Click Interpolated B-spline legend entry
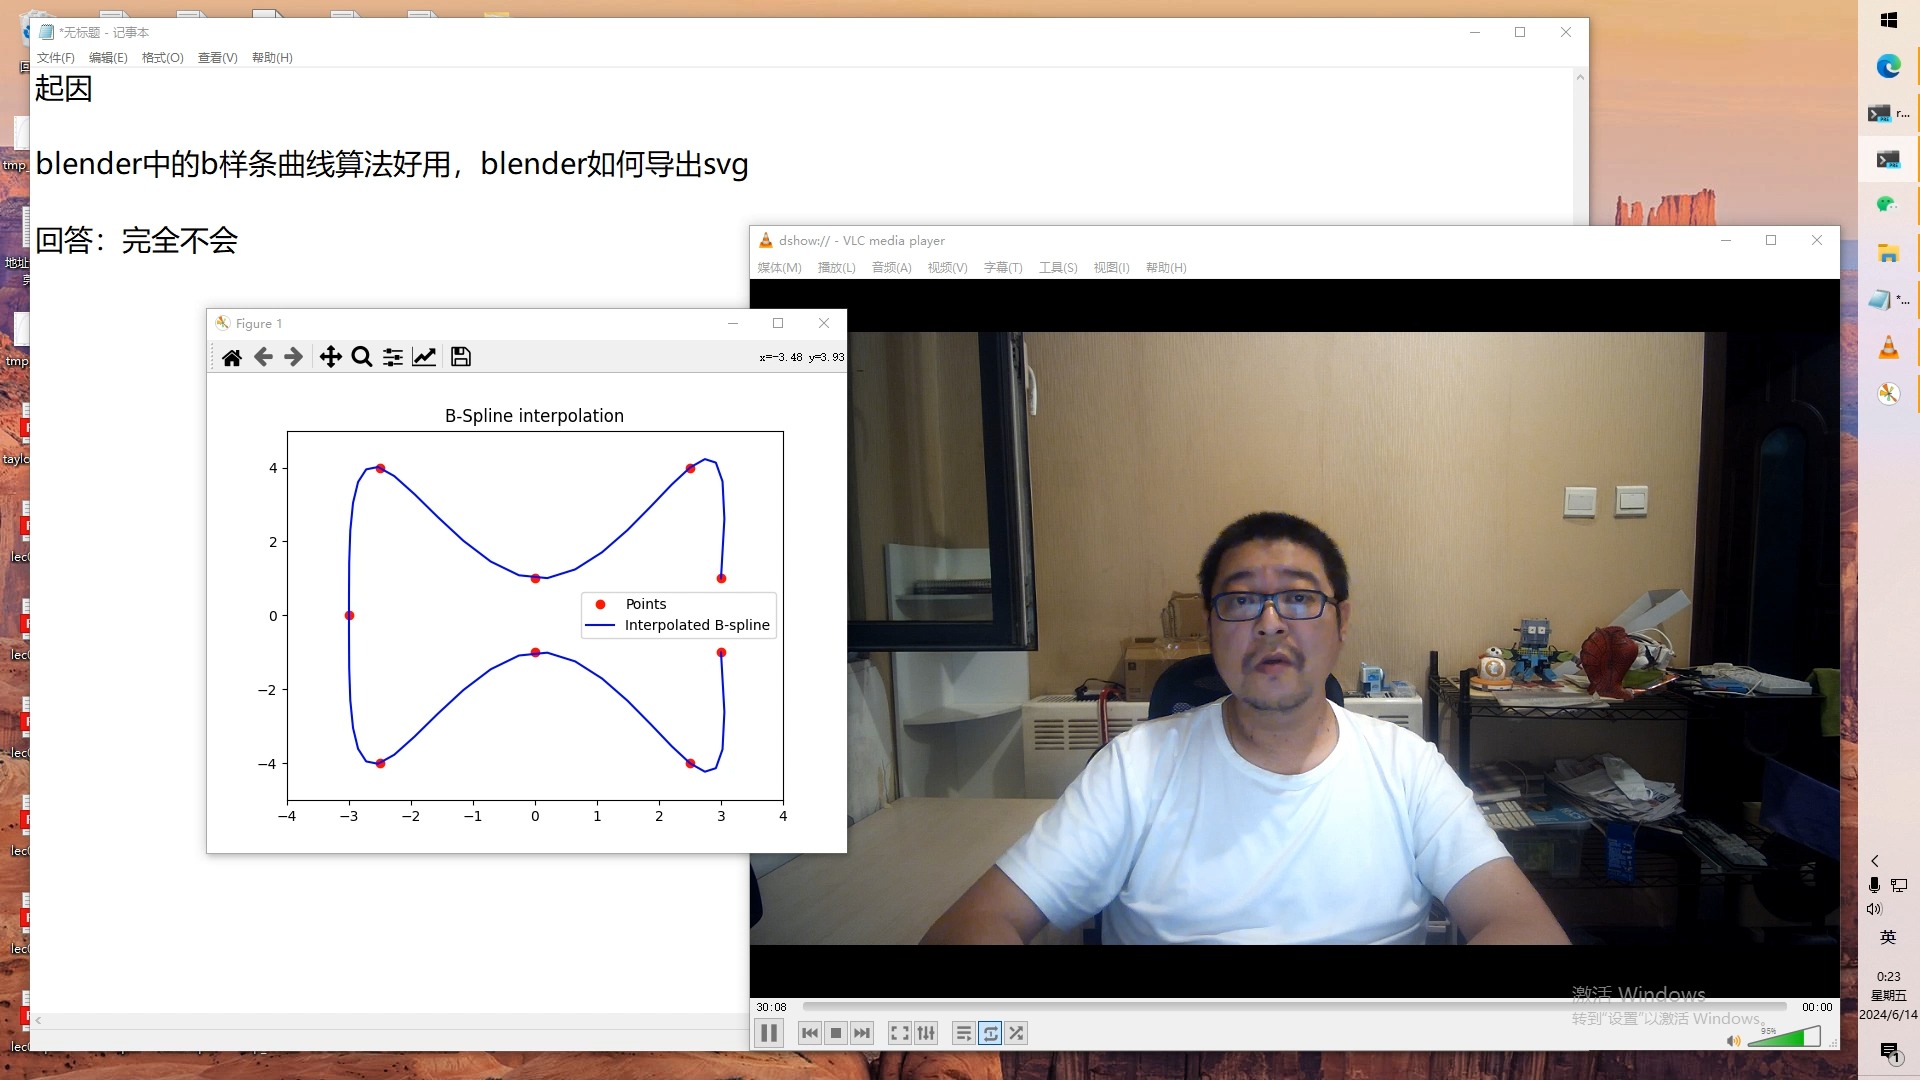The height and width of the screenshot is (1080, 1920). pos(678,625)
